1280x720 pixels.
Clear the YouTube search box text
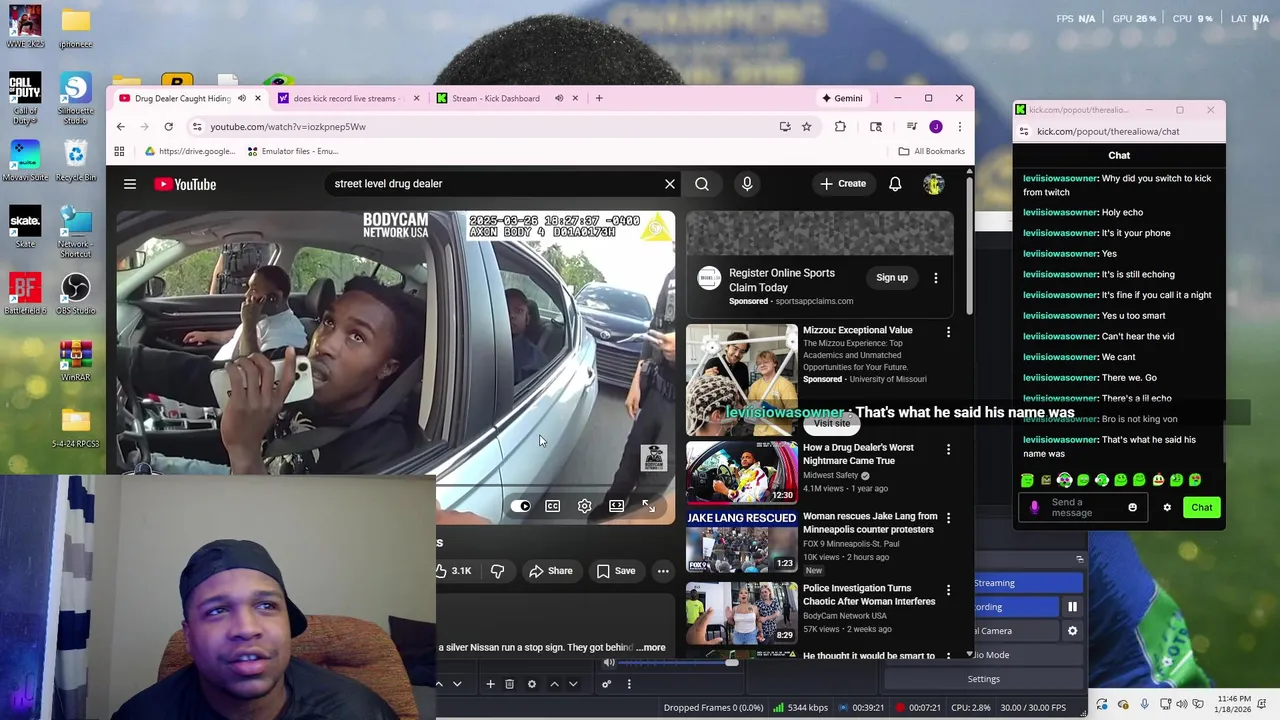coord(670,184)
